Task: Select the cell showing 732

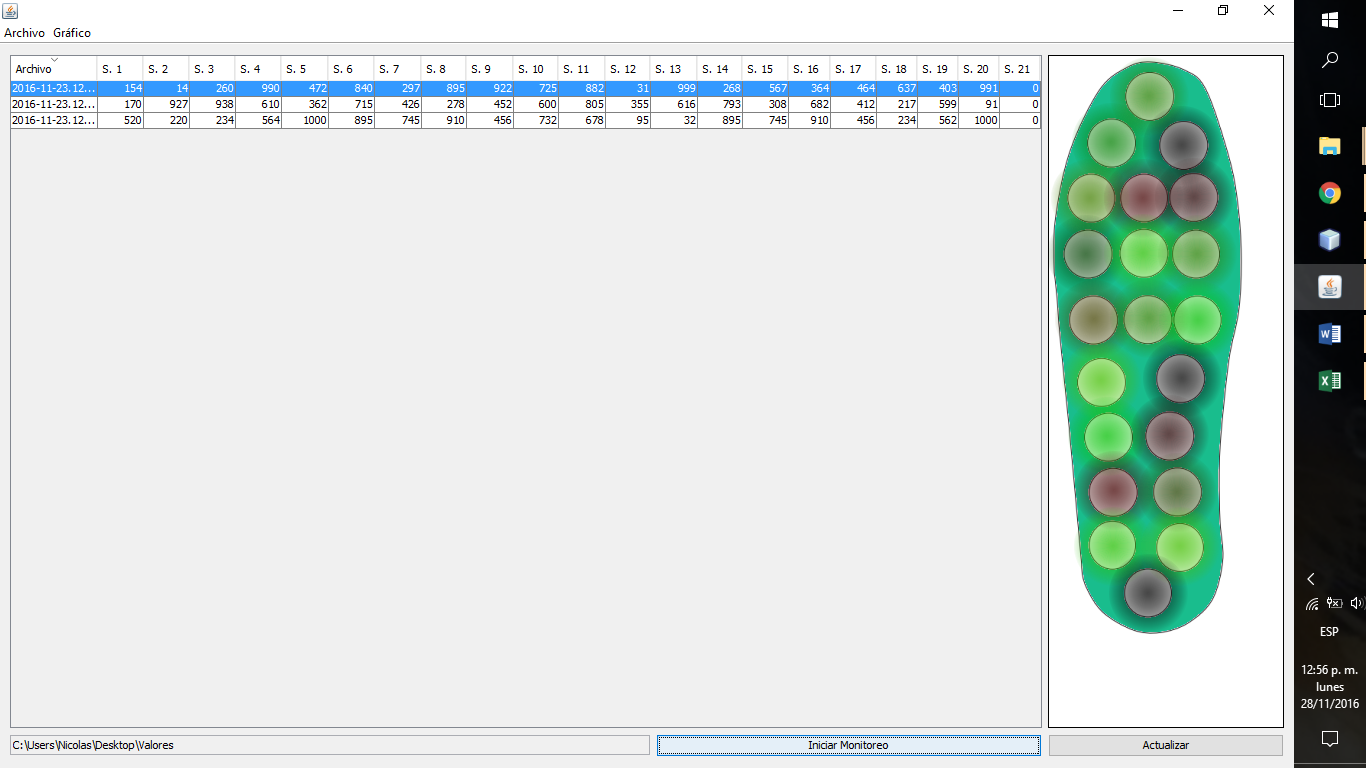Action: coord(535,120)
